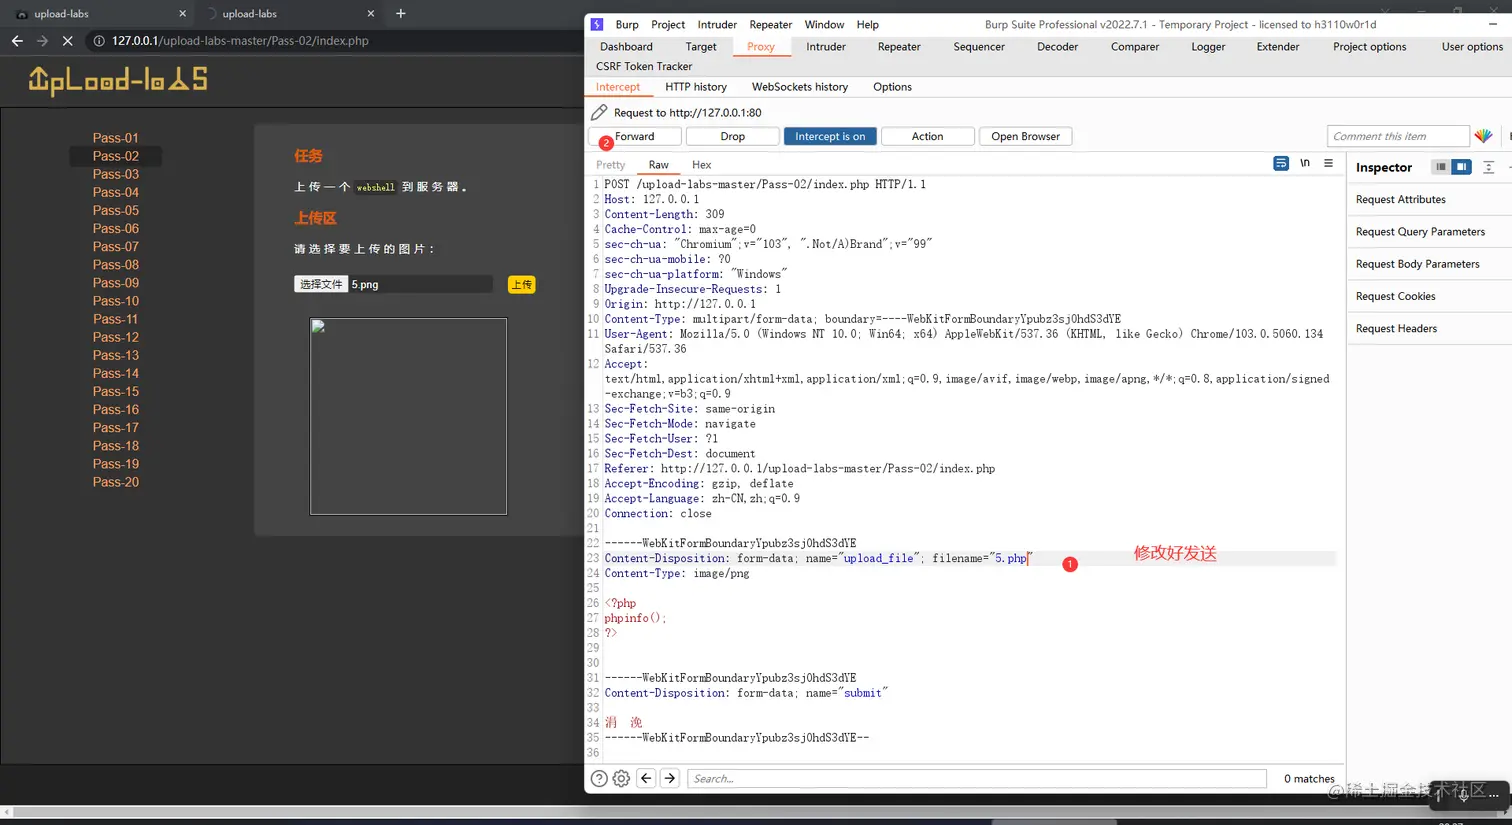Open search settings gear icon
The image size is (1512, 825).
pos(621,778)
